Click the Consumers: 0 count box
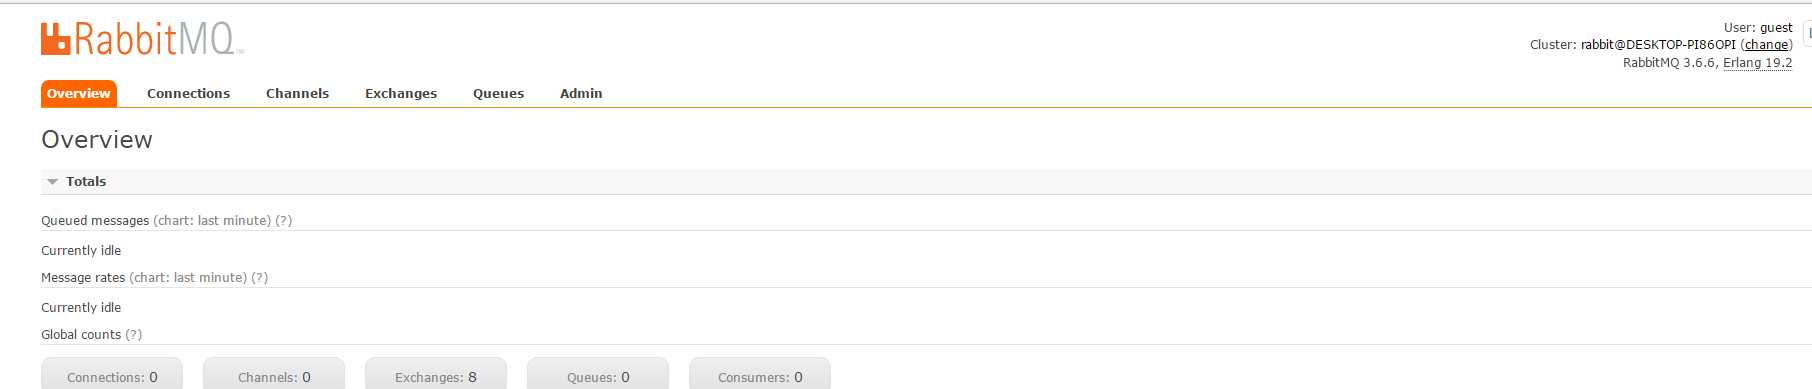1812x389 pixels. 760,373
